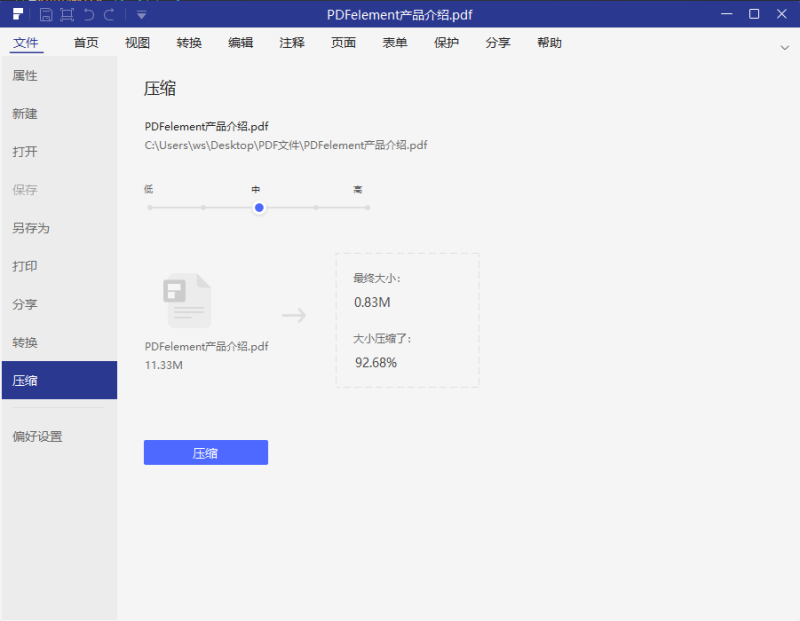Close the PDFelement window
The width and height of the screenshot is (800, 621).
point(782,14)
